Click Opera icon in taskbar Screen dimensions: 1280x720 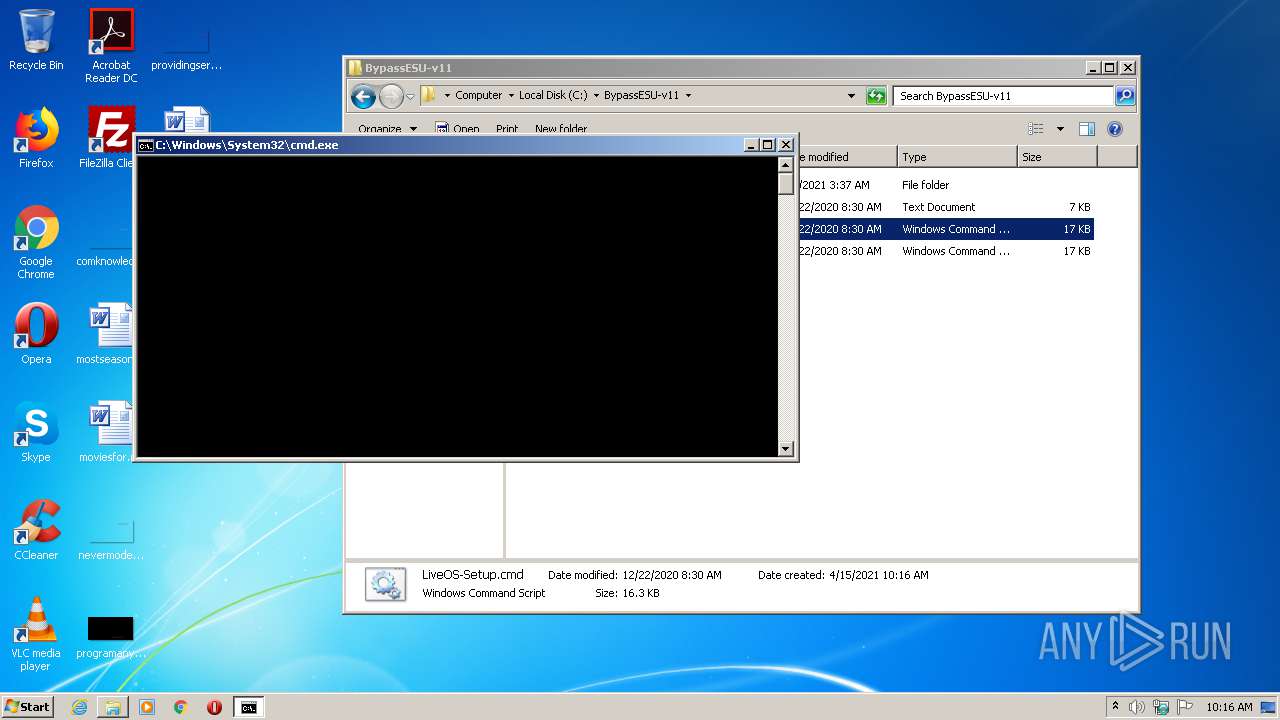point(214,707)
